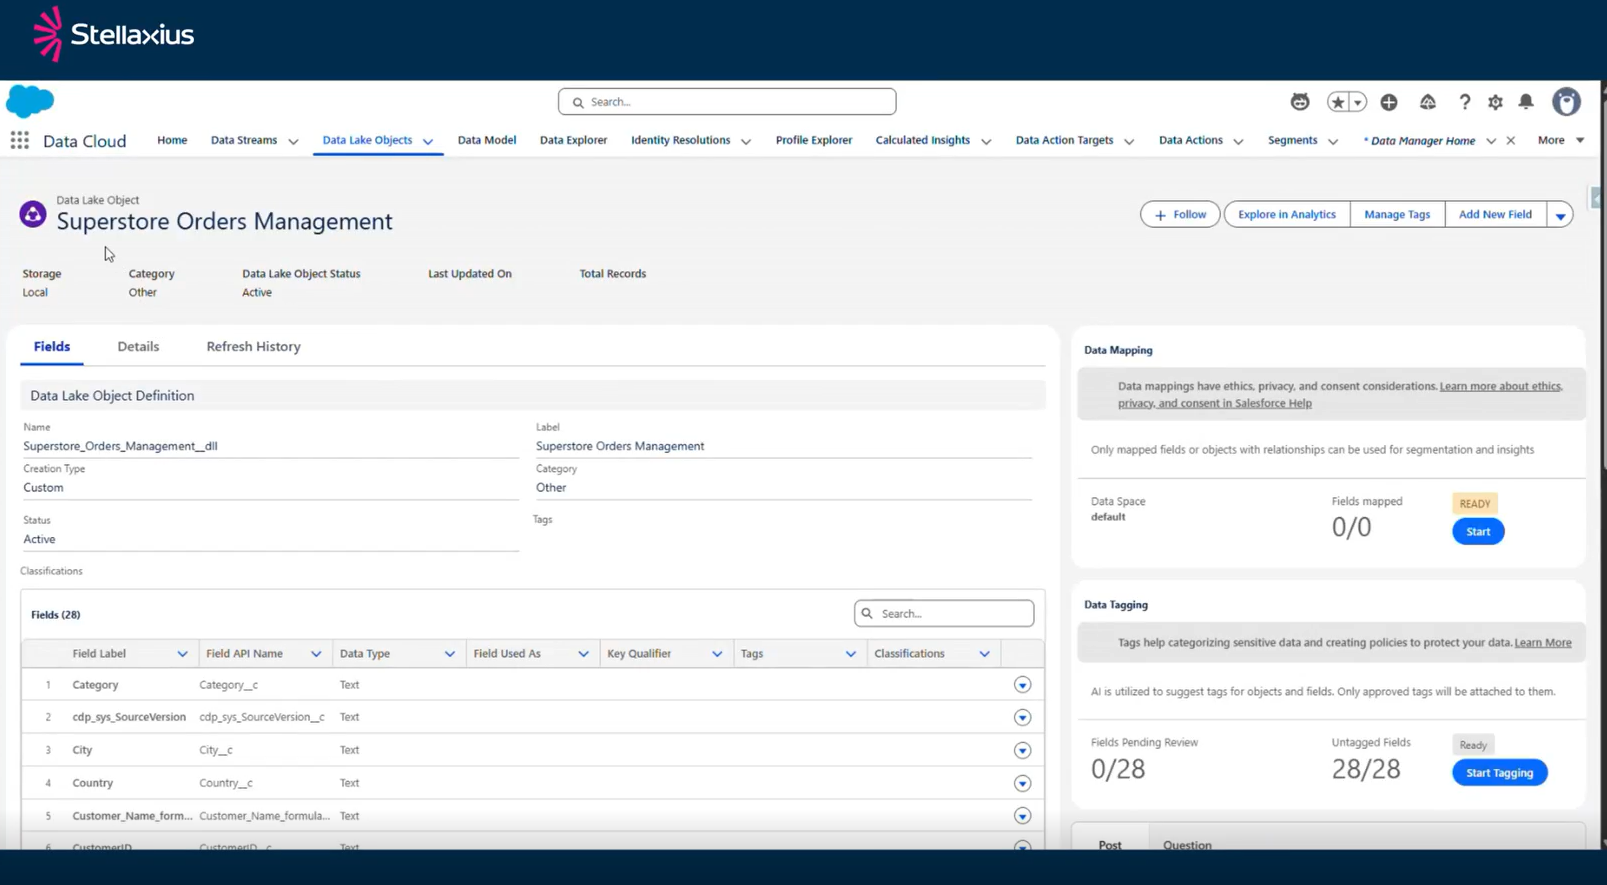Viewport: 1607px width, 885px height.
Task: Go to the Home nav tab
Action: pyautogui.click(x=172, y=140)
